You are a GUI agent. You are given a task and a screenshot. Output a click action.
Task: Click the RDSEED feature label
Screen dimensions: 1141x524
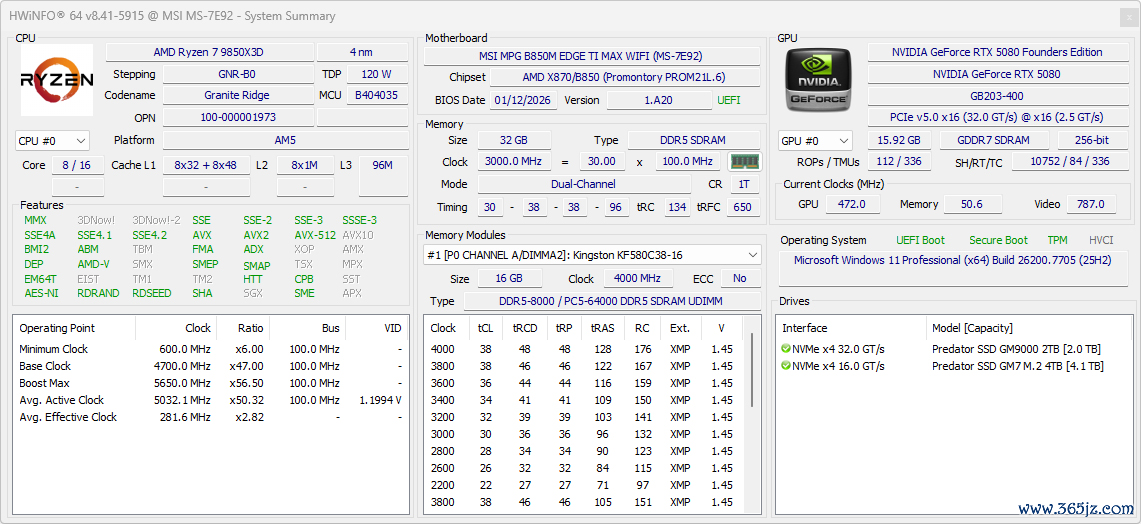(x=152, y=293)
